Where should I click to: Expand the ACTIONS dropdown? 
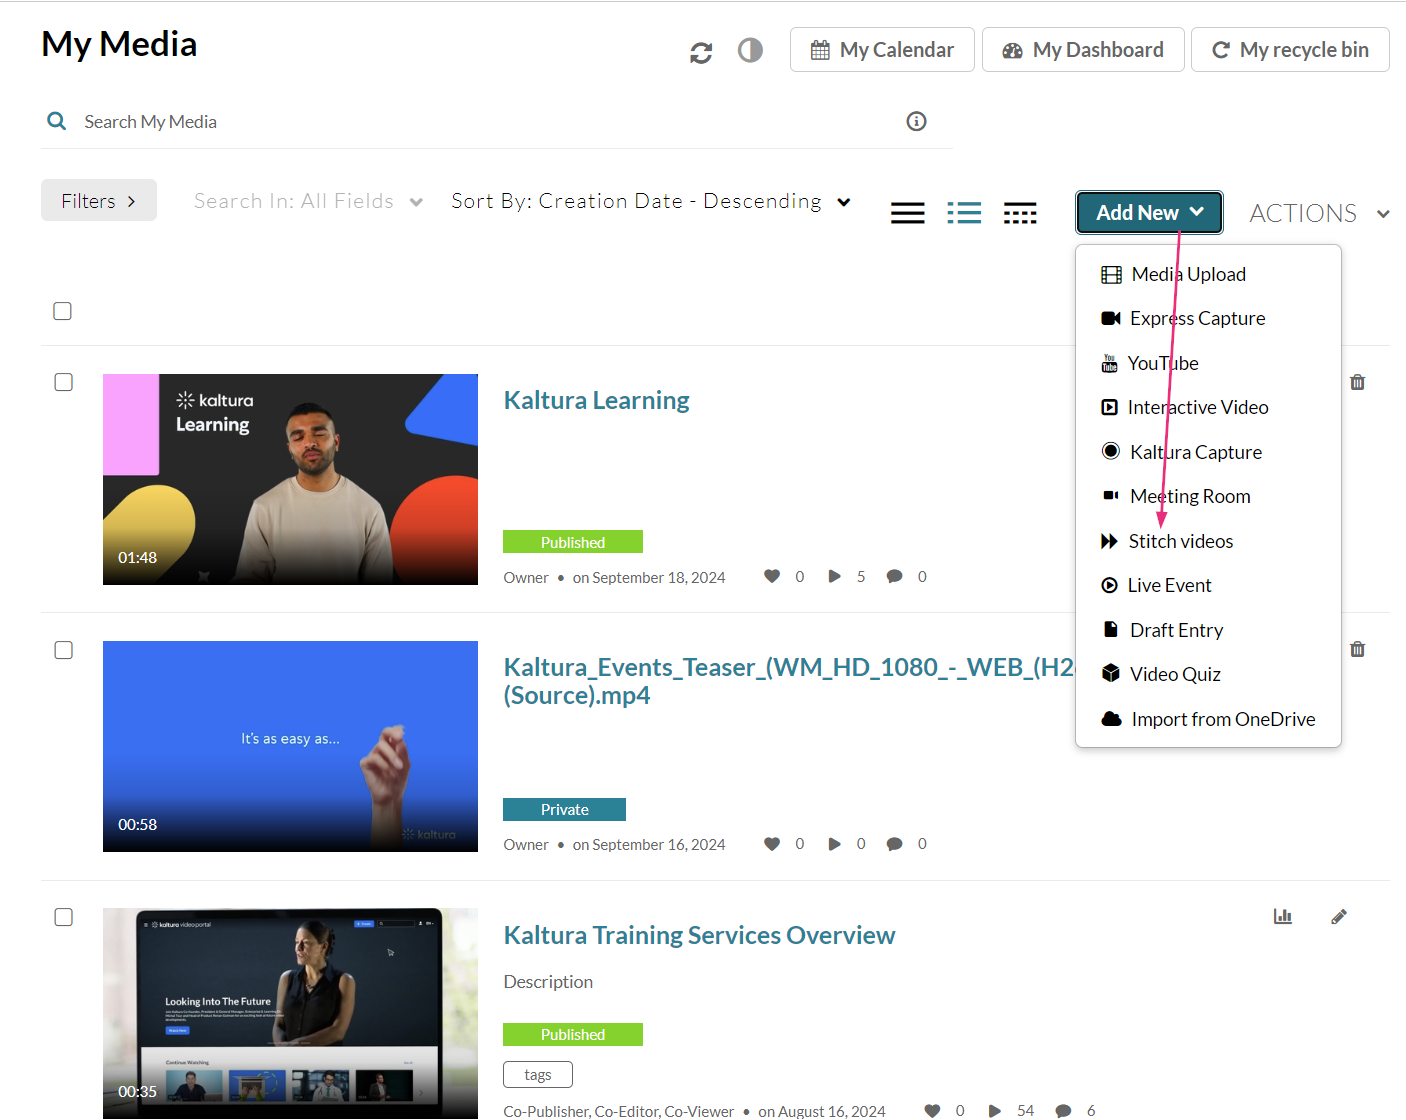pyautogui.click(x=1318, y=213)
